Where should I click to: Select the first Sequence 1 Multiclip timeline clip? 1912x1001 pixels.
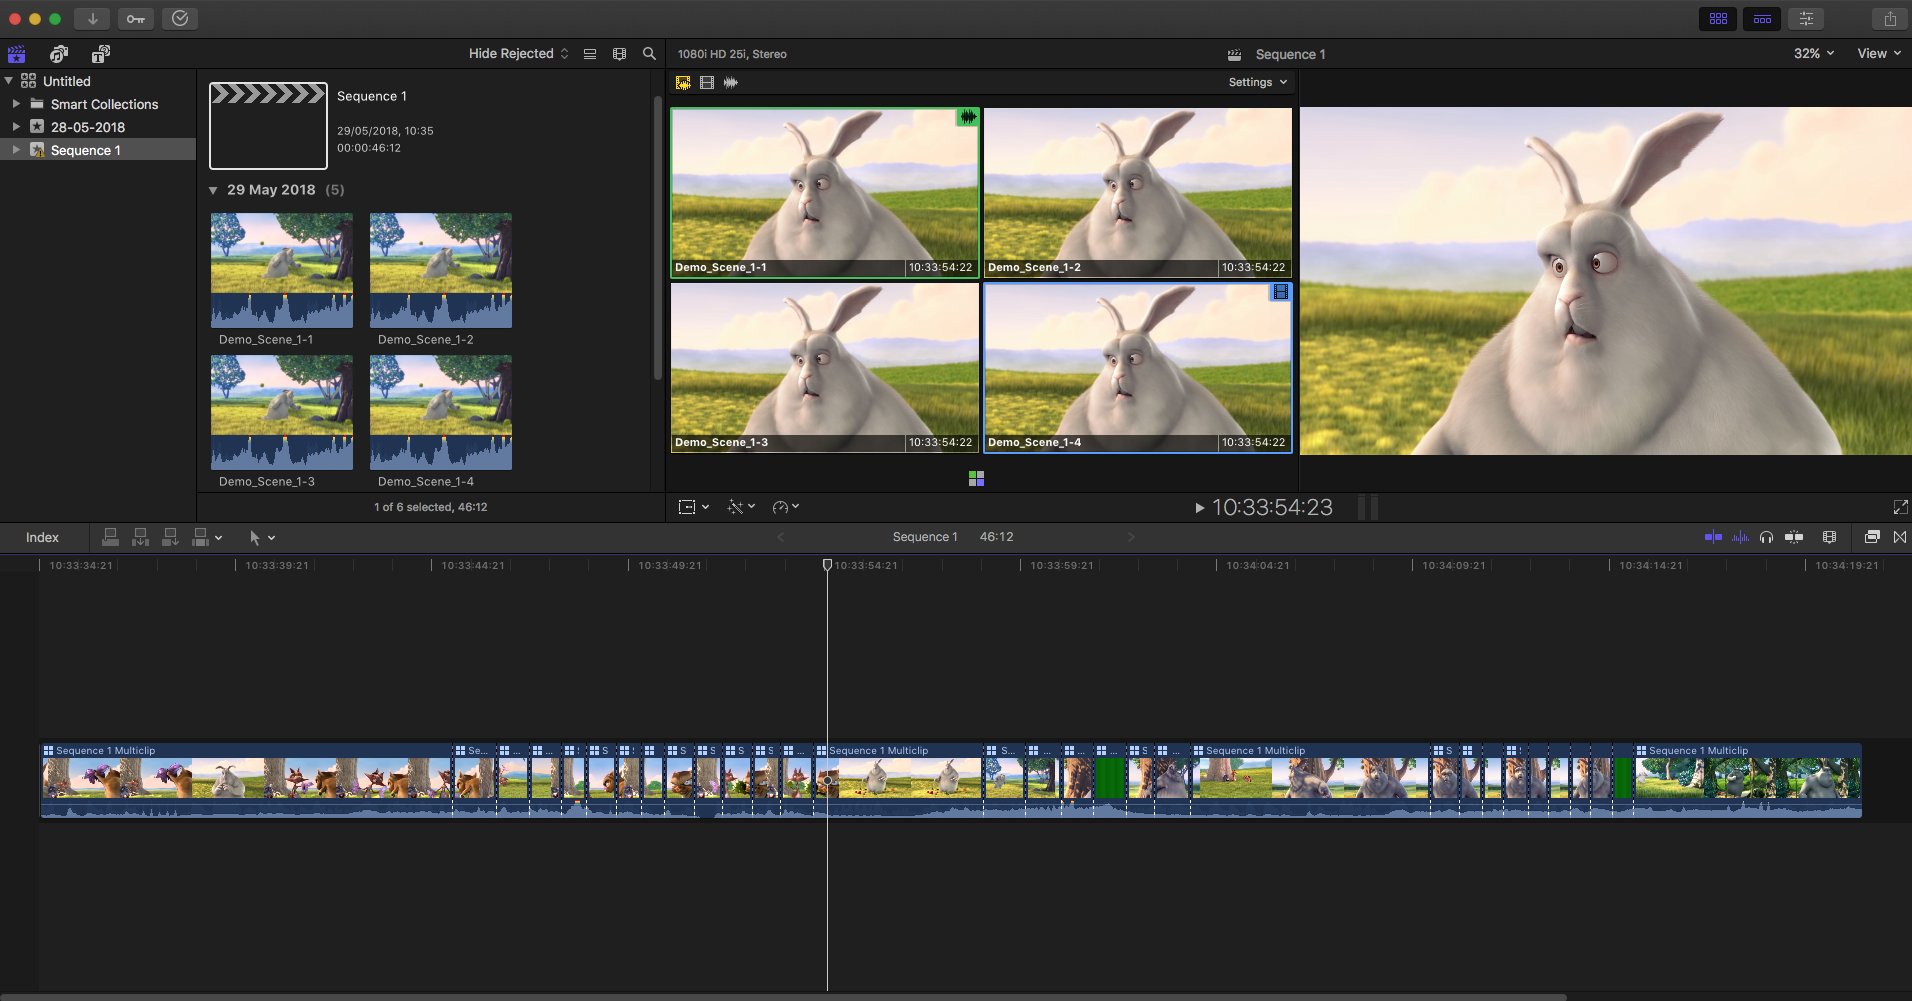pos(246,780)
